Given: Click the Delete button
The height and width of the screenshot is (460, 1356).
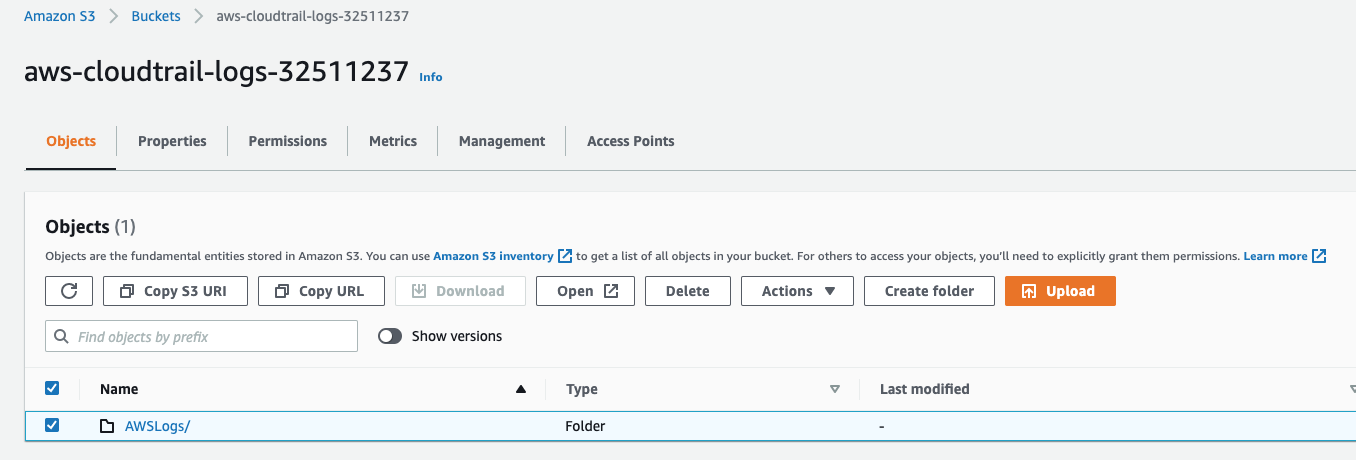Looking at the screenshot, I should (x=688, y=291).
